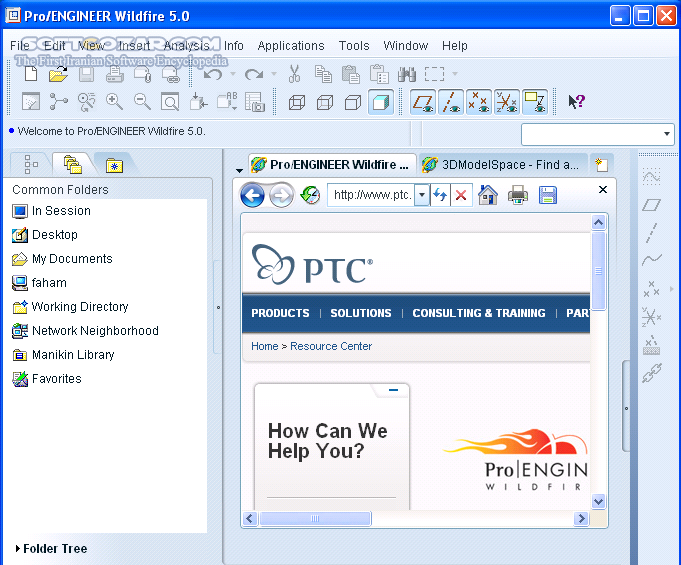Viewport: 681px width, 565px height.
Task: Open selection filter dropdown arrow in toolbar
Action: click(x=455, y=74)
